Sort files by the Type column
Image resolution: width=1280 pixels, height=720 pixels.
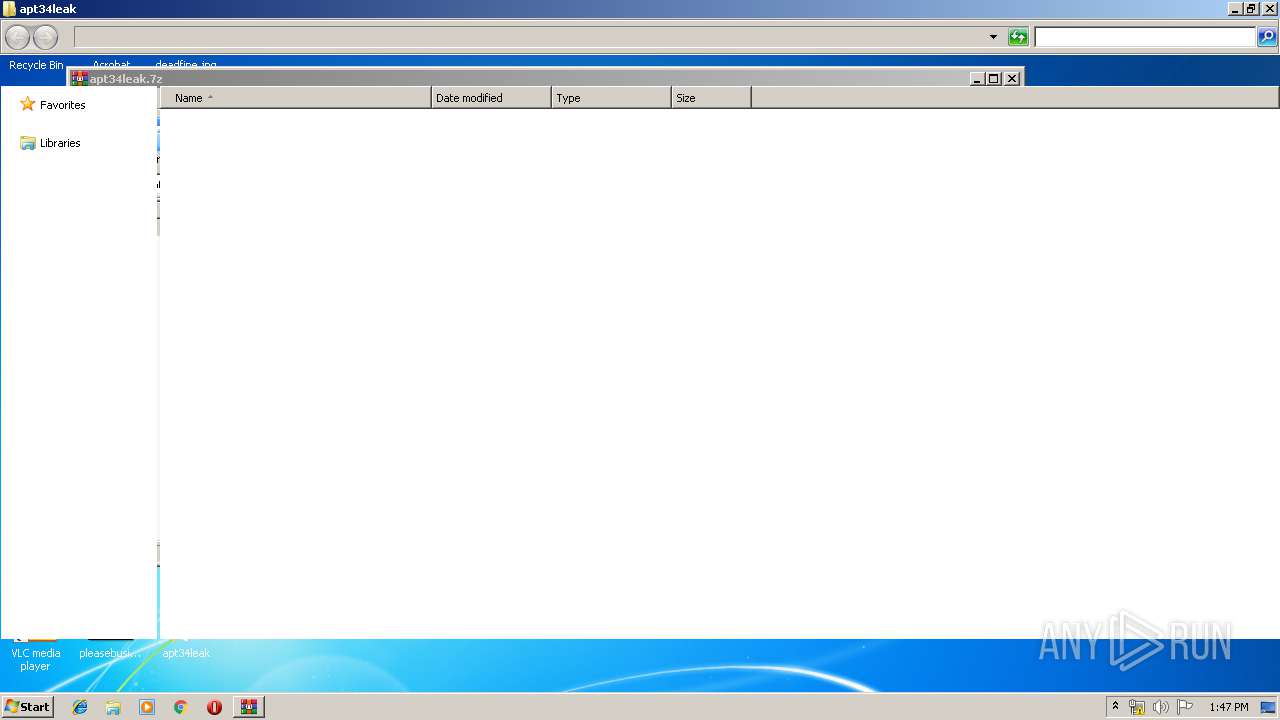[611, 98]
